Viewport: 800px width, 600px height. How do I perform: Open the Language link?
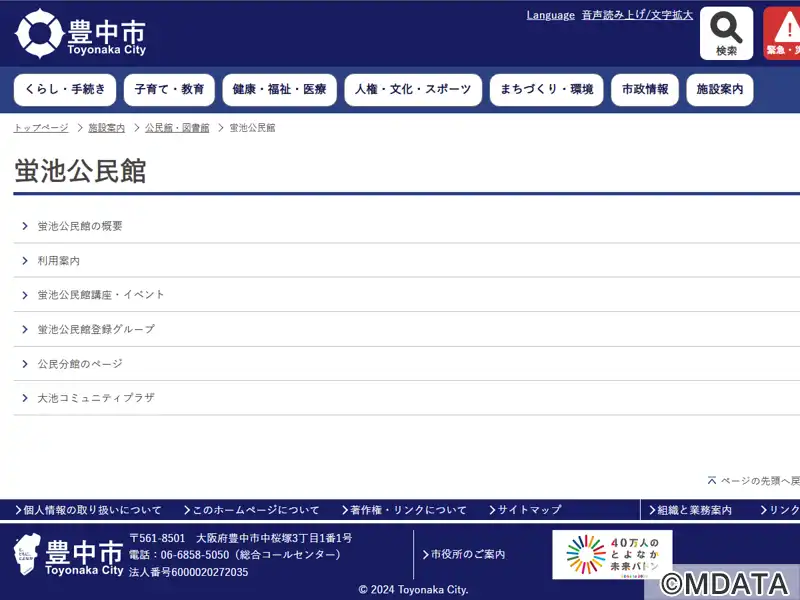[550, 15]
